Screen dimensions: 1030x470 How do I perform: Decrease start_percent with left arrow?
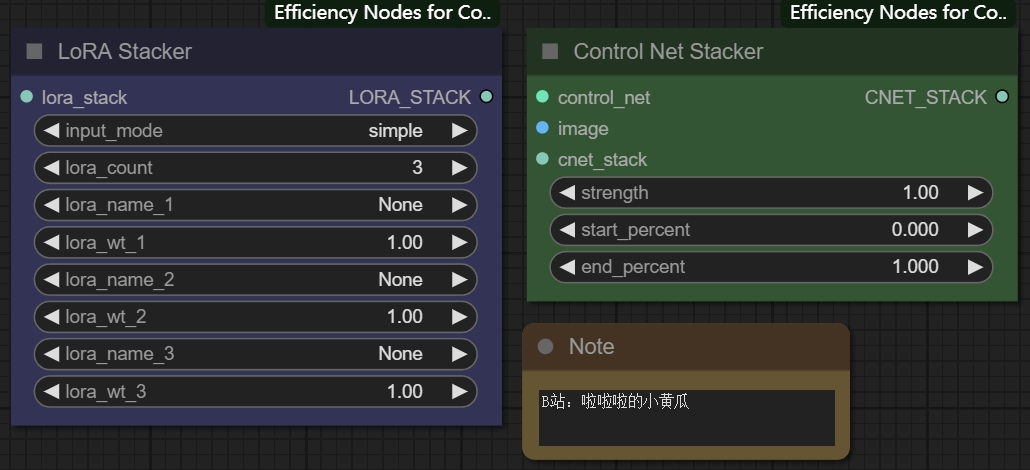(x=567, y=230)
